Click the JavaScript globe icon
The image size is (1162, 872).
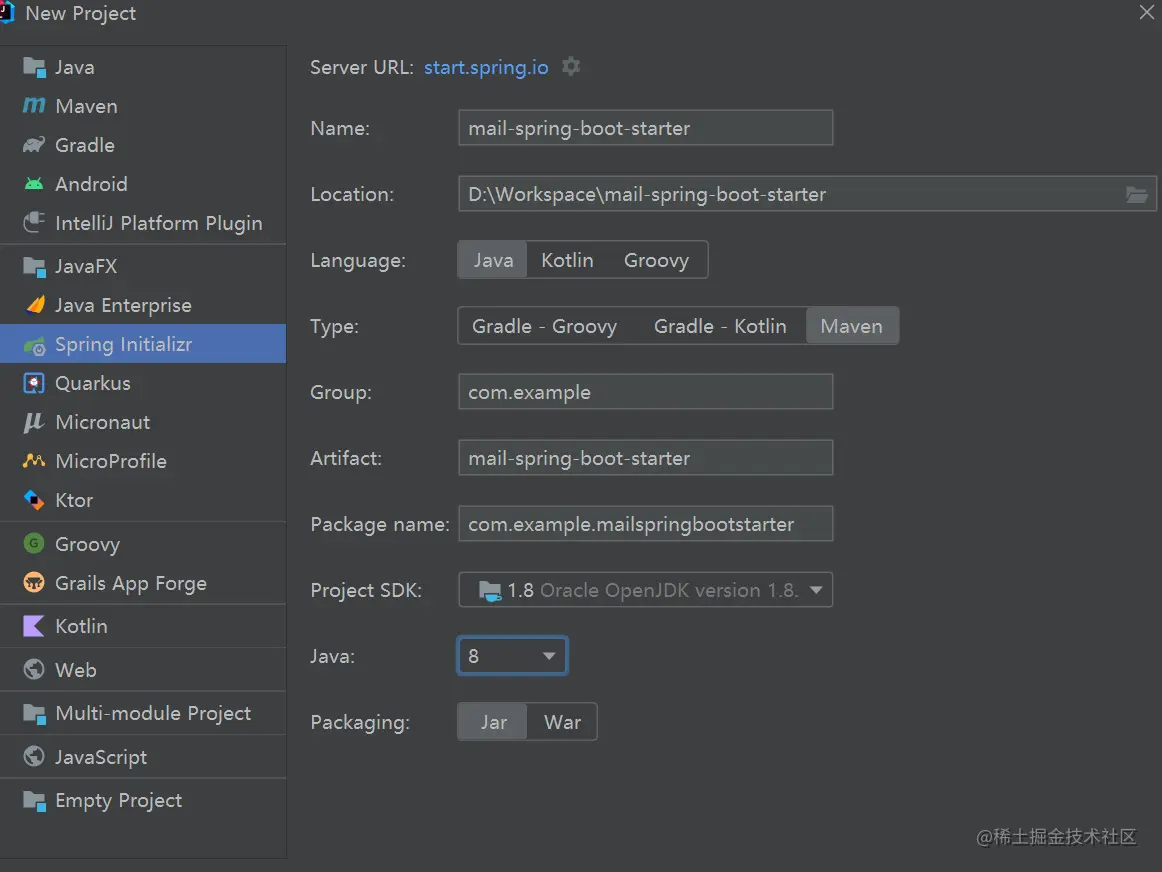(x=34, y=756)
